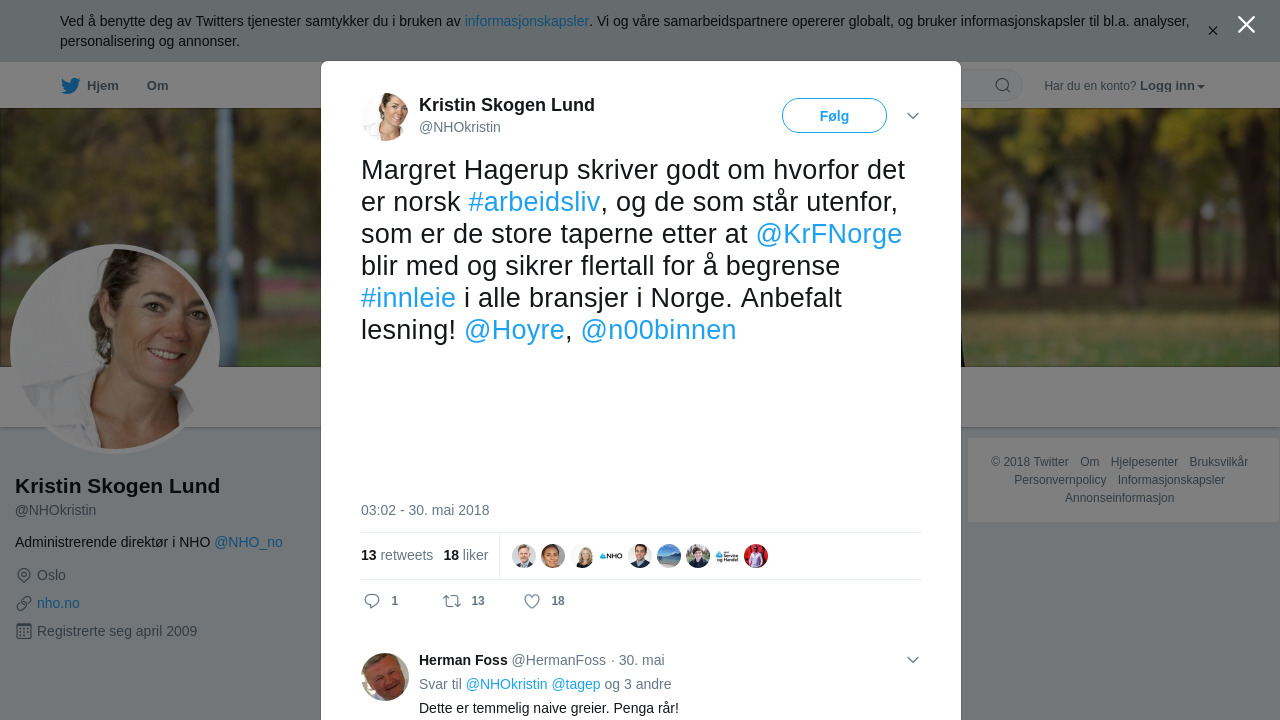The width and height of the screenshot is (1280, 720).
Task: Follow Kristin Skogen Lund with Følg button
Action: click(834, 116)
